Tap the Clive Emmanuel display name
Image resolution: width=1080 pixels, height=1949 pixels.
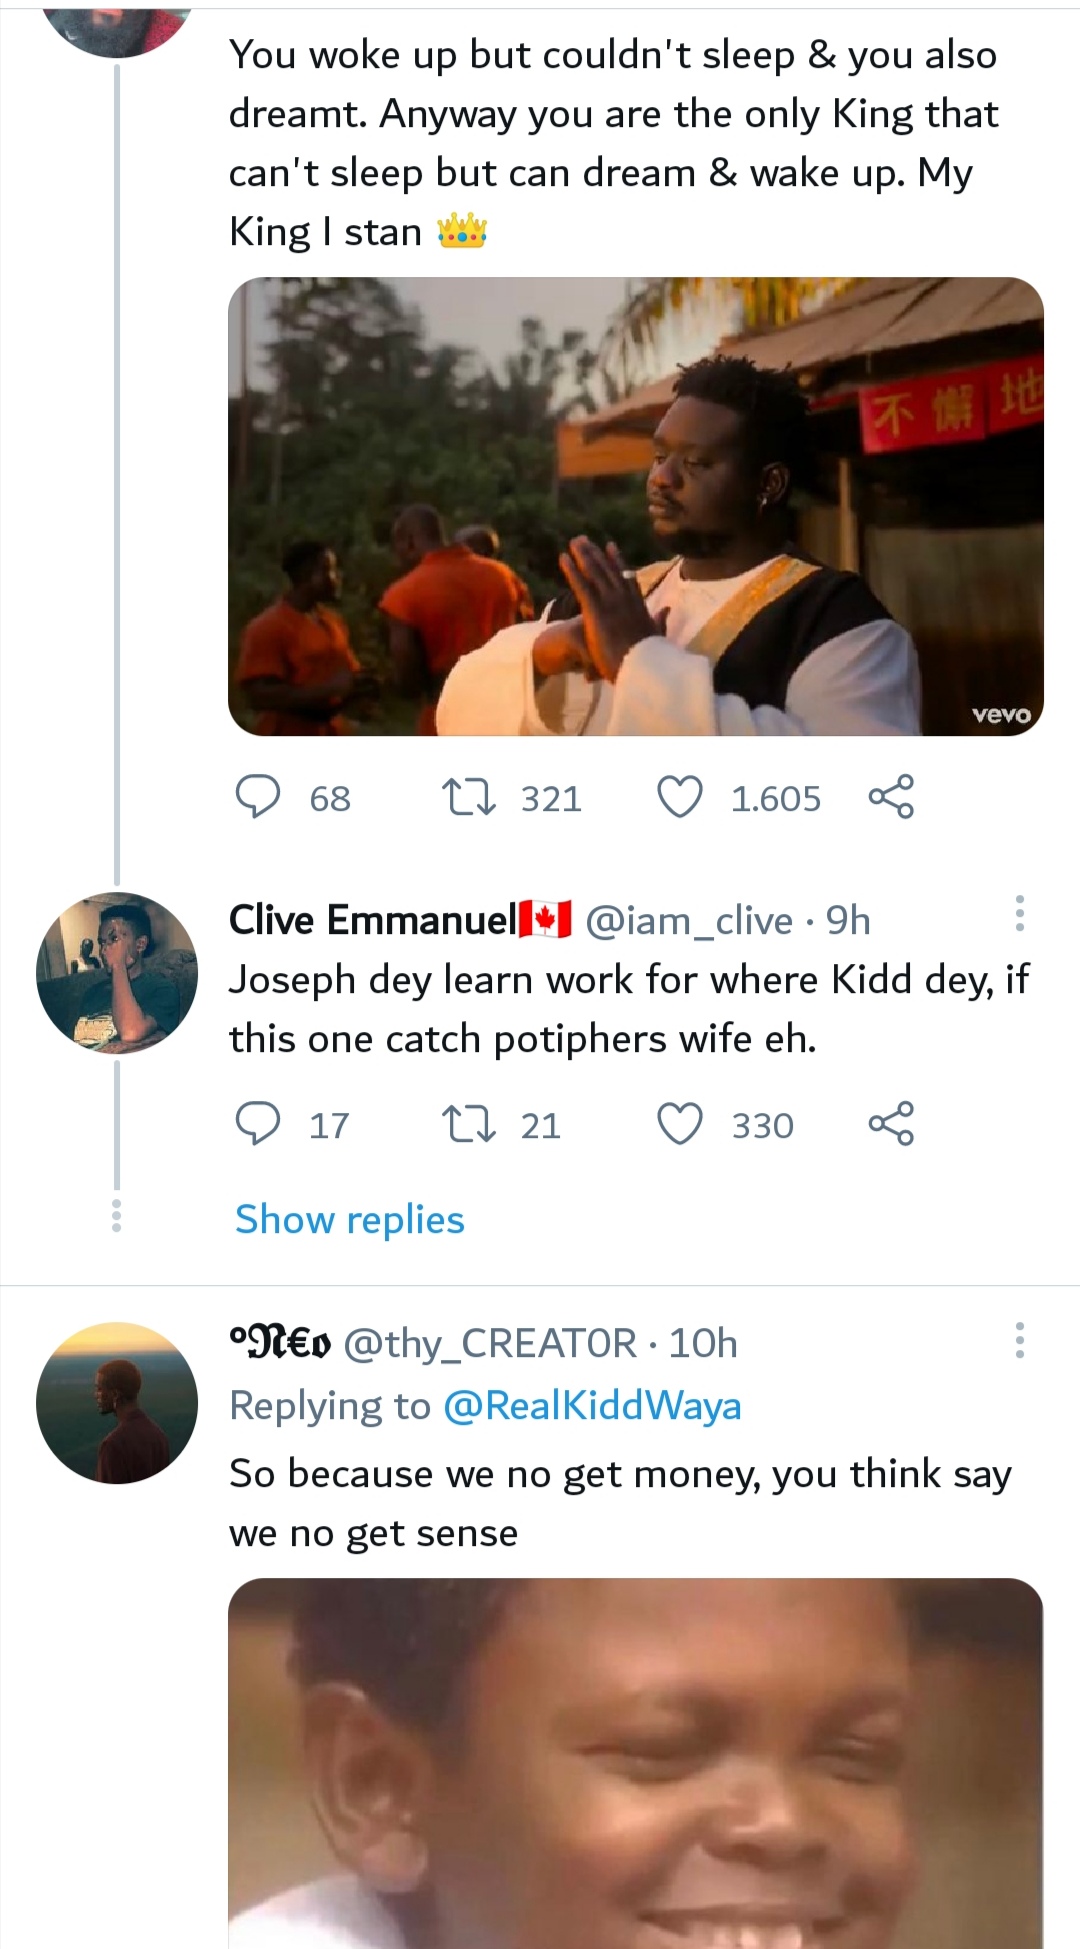[x=372, y=920]
